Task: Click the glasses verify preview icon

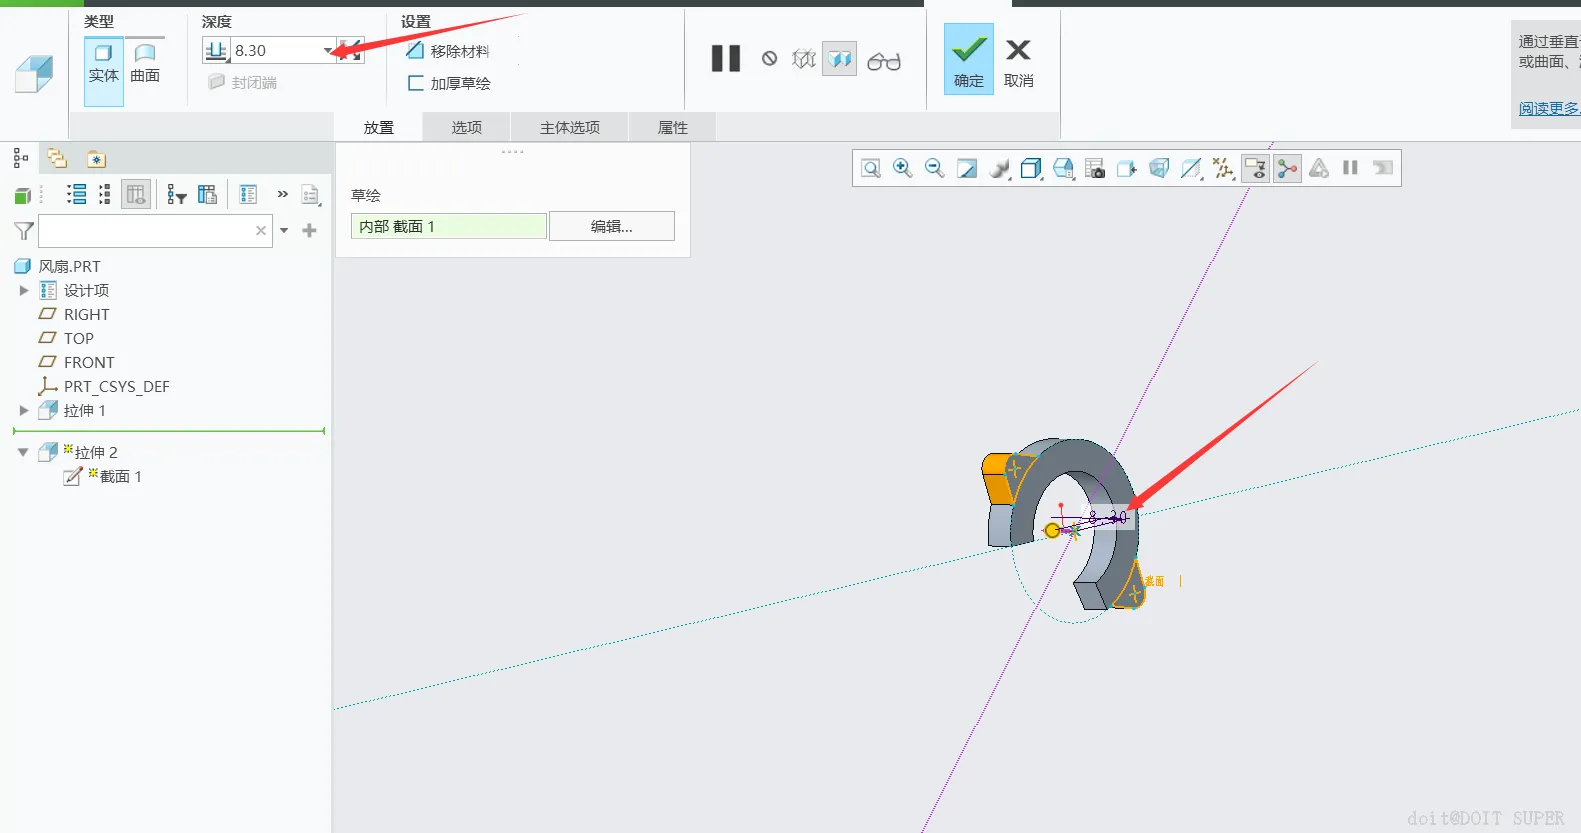Action: tap(884, 61)
